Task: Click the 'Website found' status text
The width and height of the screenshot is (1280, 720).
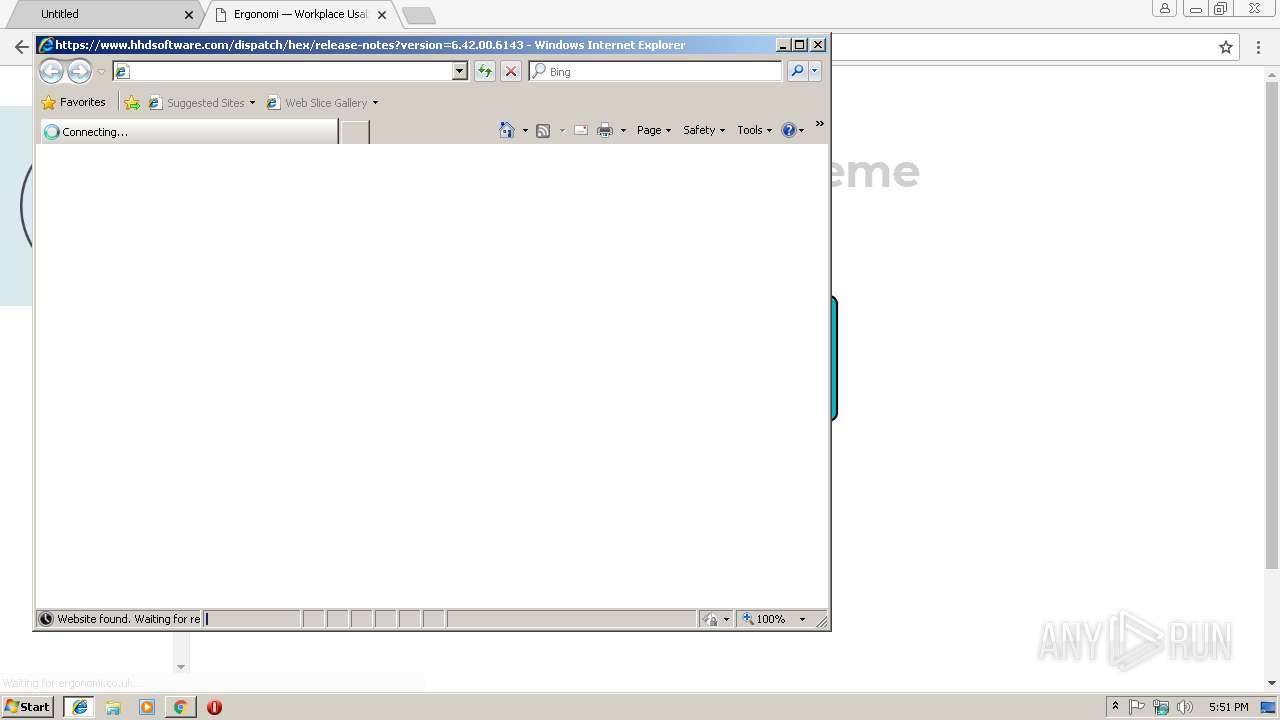Action: [x=128, y=619]
